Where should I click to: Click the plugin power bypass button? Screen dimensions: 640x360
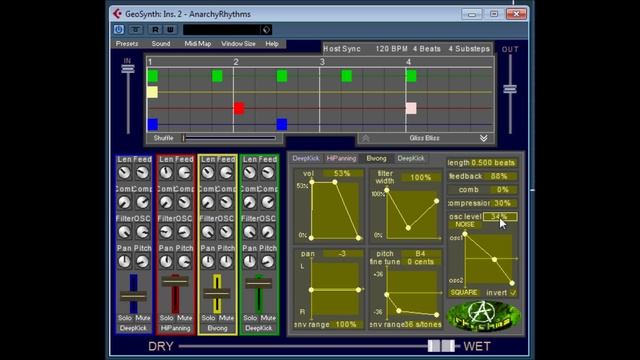click(119, 29)
